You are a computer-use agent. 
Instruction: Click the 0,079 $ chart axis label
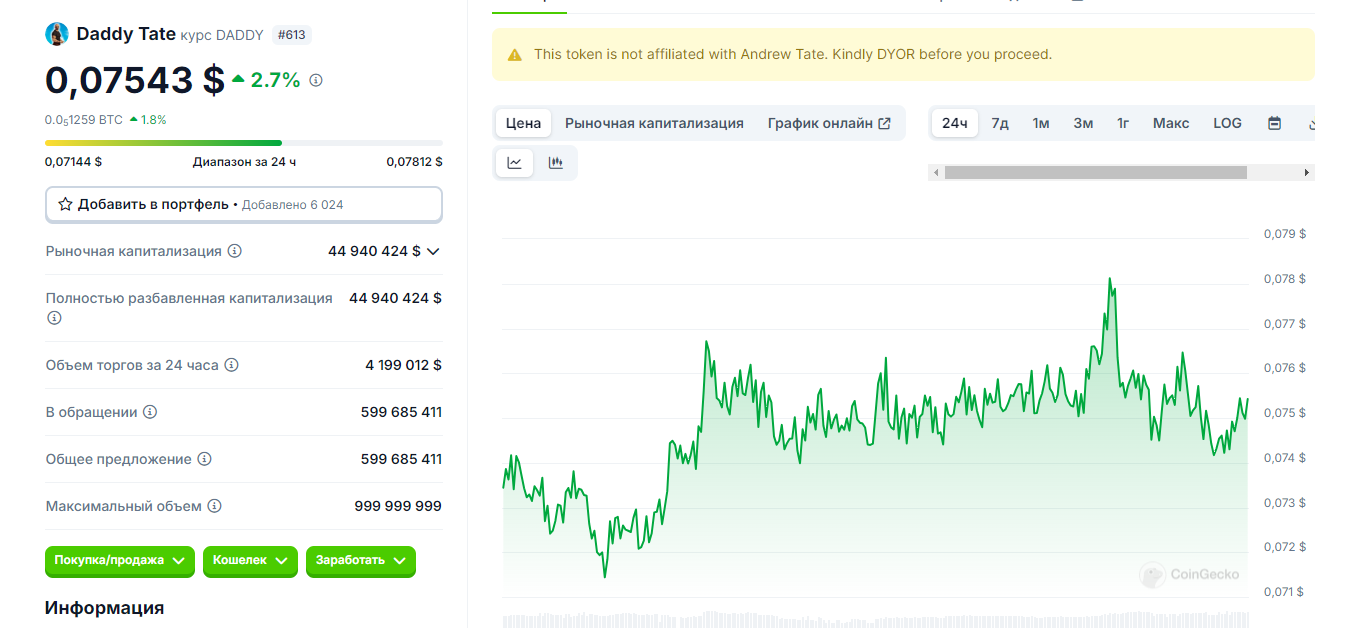point(1285,234)
